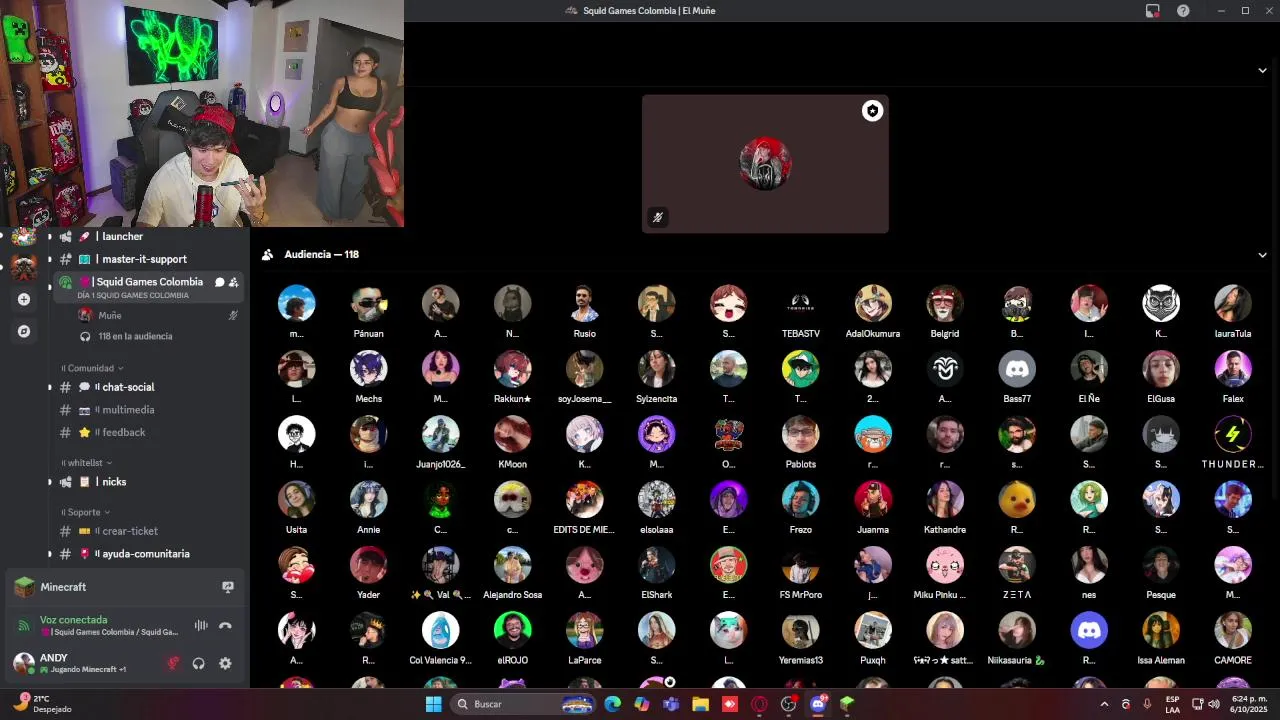
Task: Click the moderator badge on the speaker tile
Action: [872, 111]
